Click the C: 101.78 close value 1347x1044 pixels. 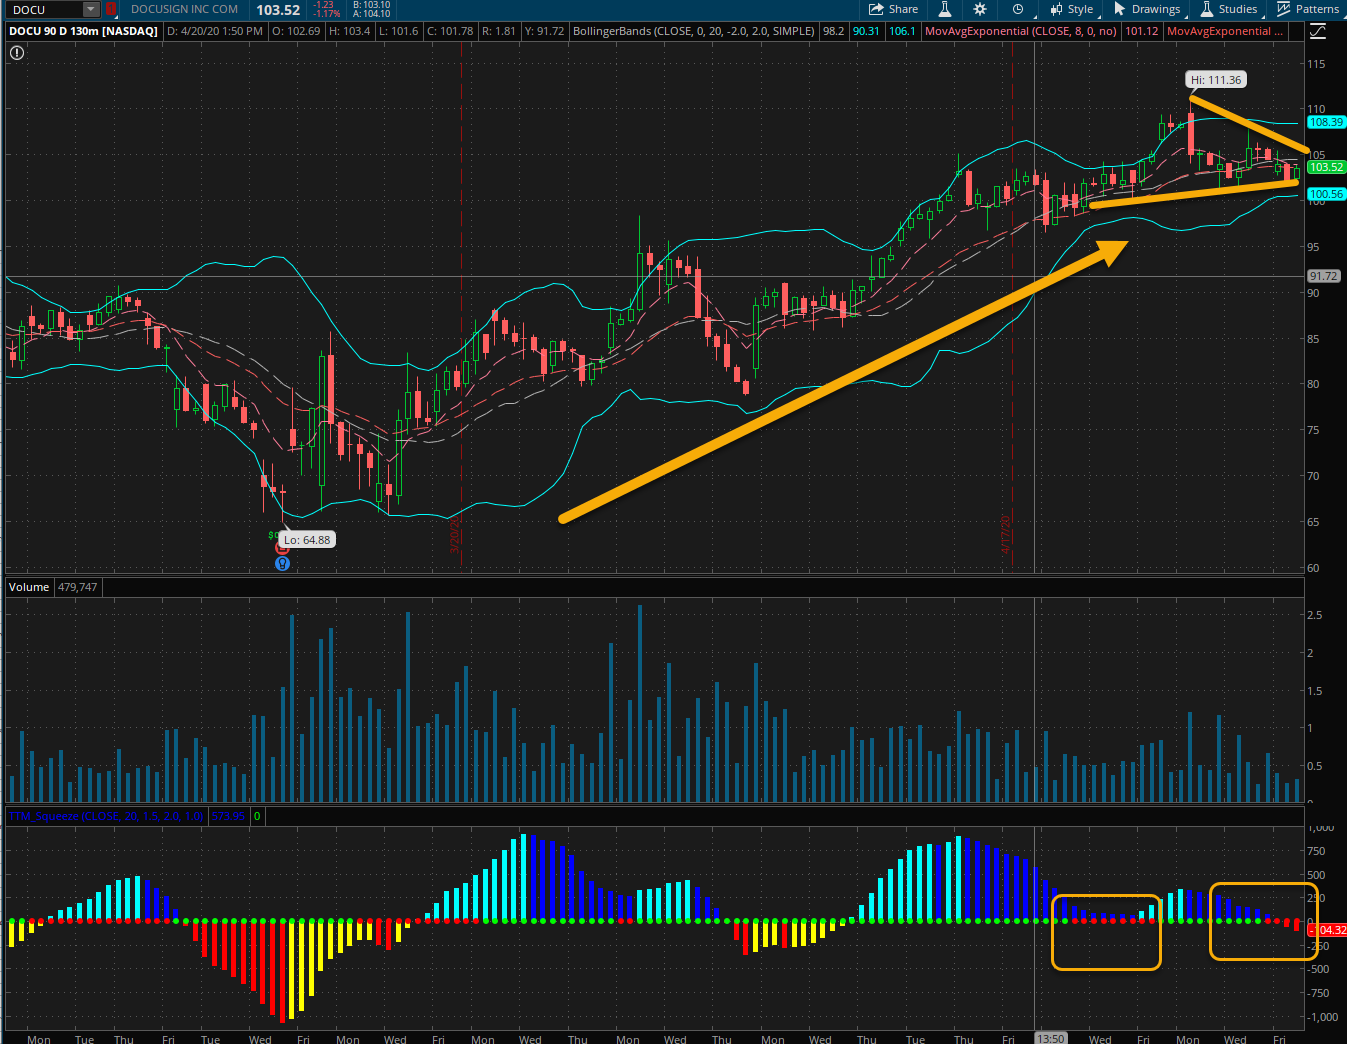450,31
